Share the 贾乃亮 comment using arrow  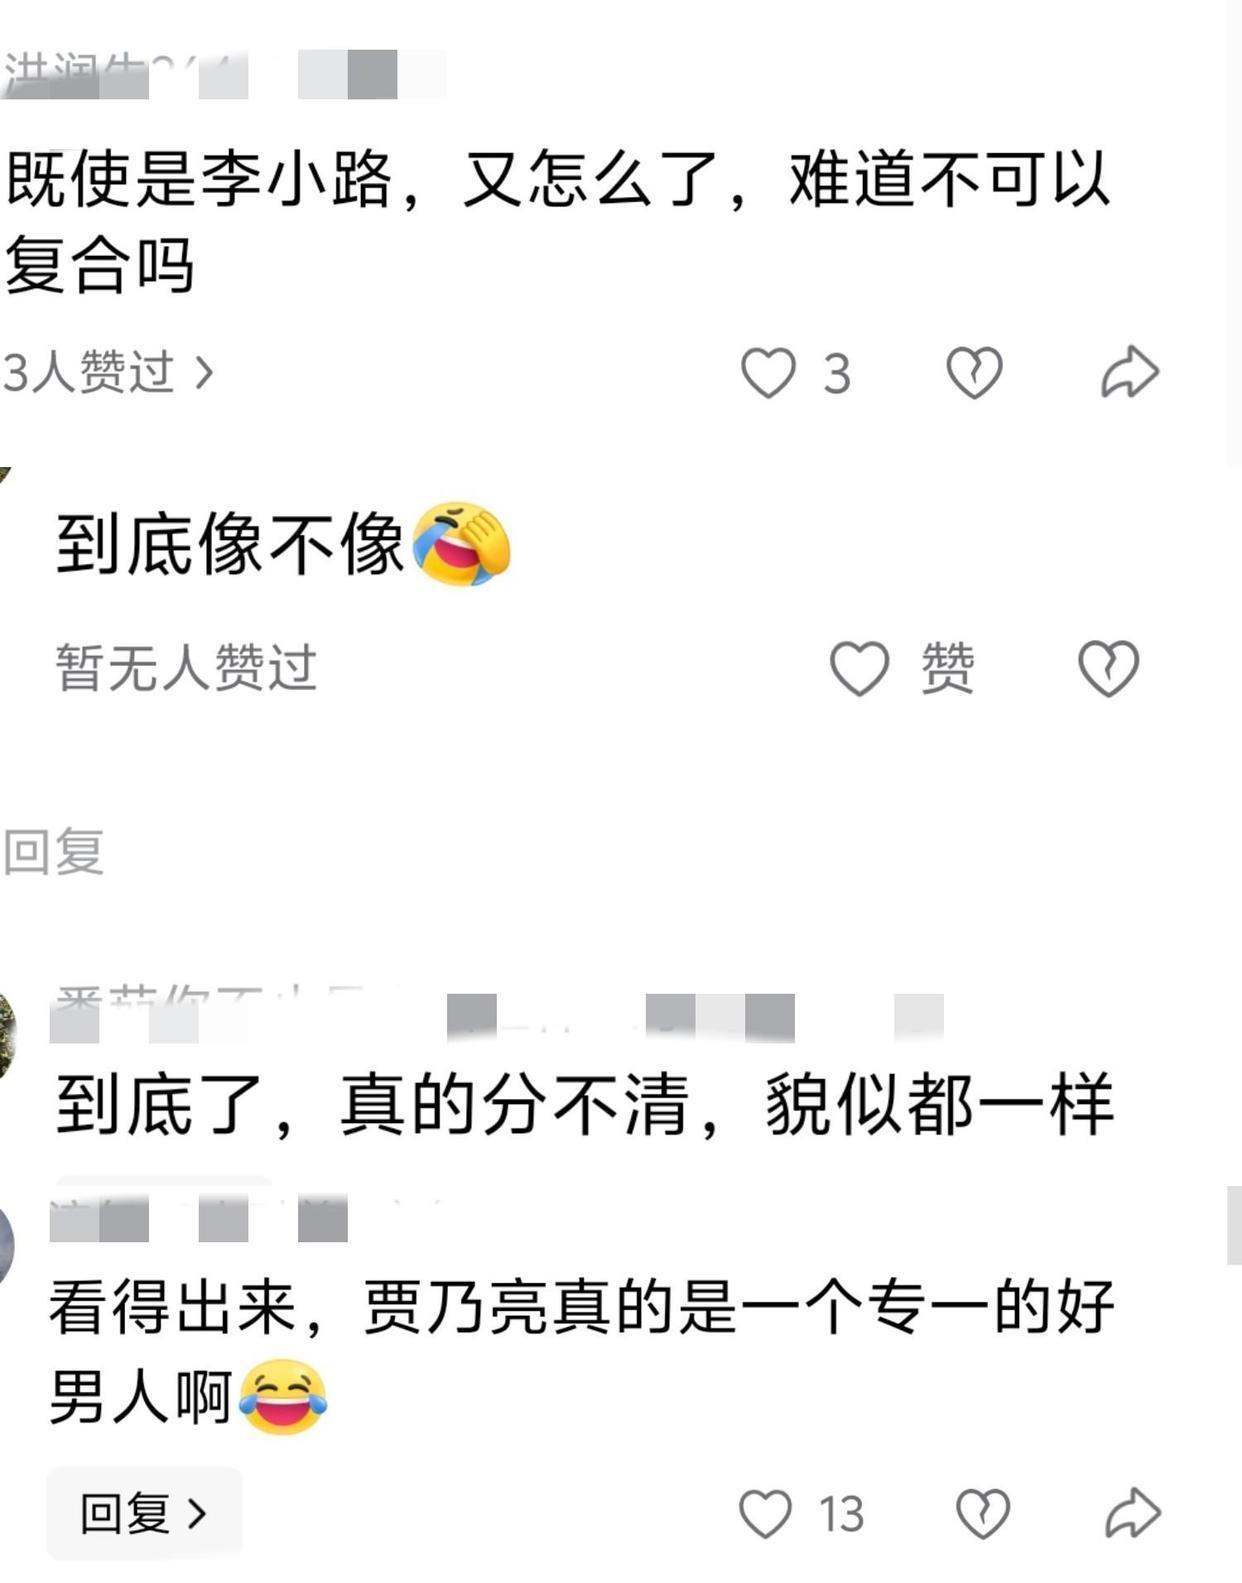[1132, 1514]
